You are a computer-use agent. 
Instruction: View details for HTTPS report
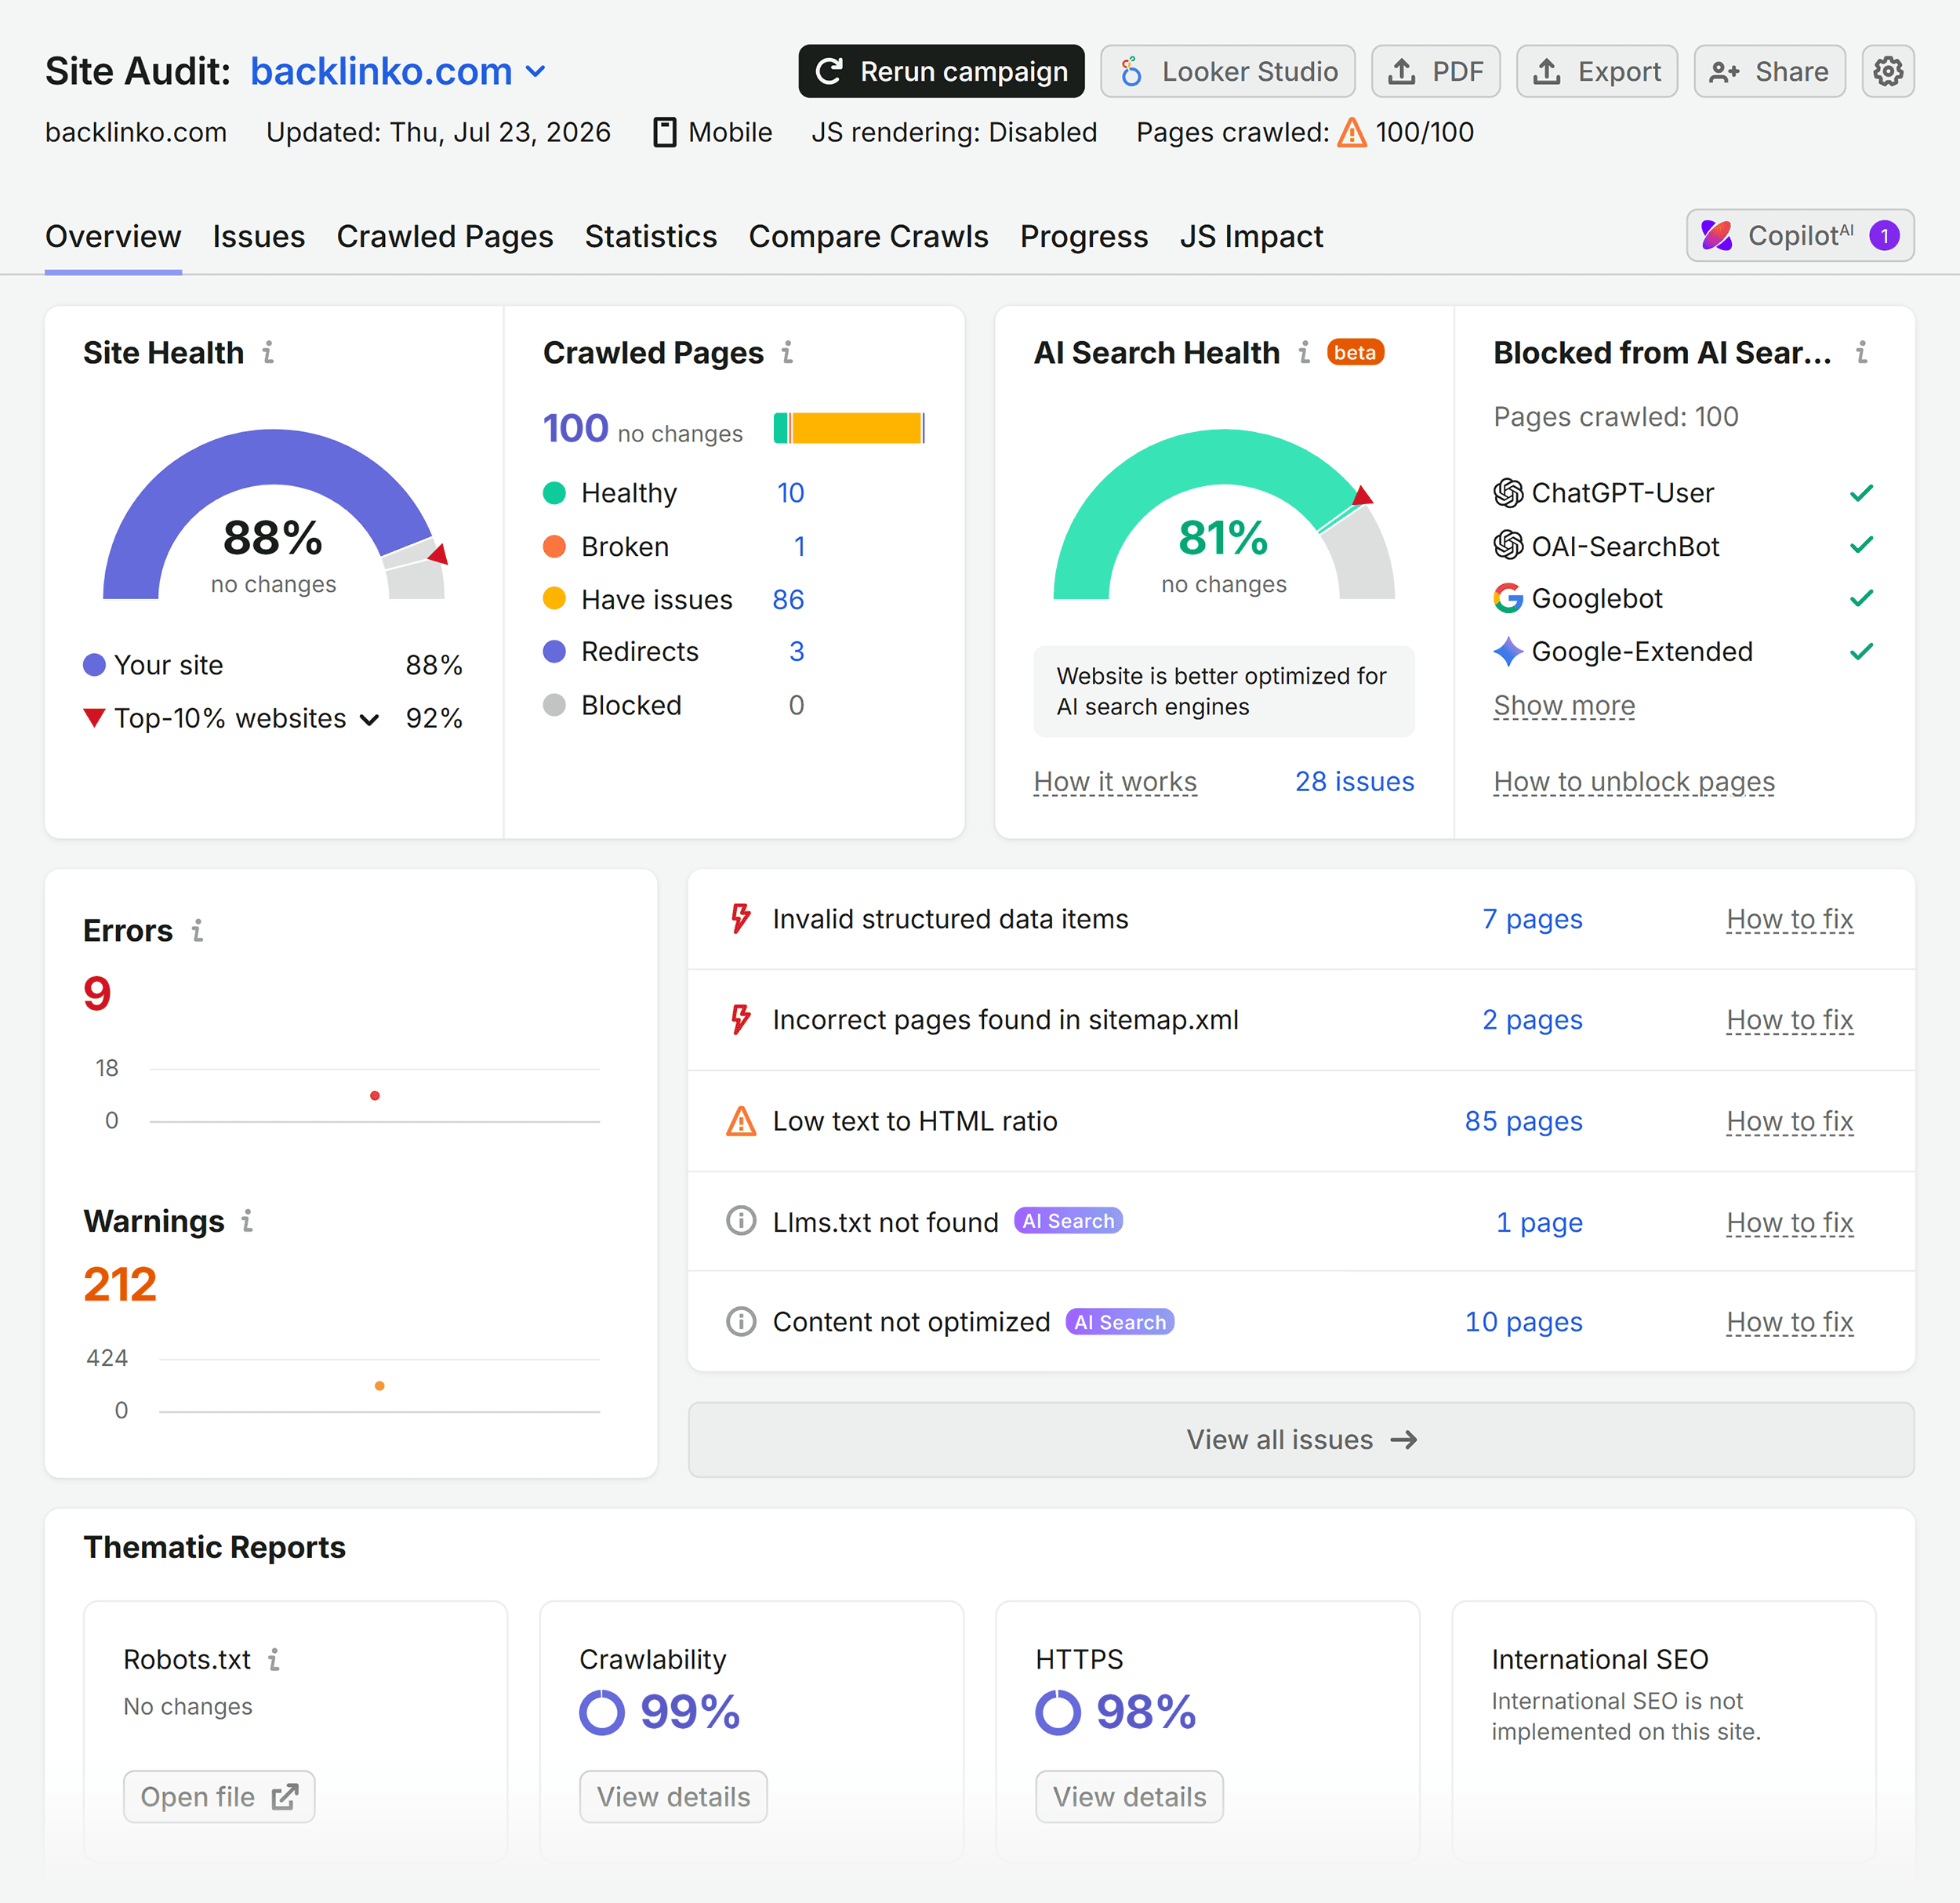[1129, 1796]
